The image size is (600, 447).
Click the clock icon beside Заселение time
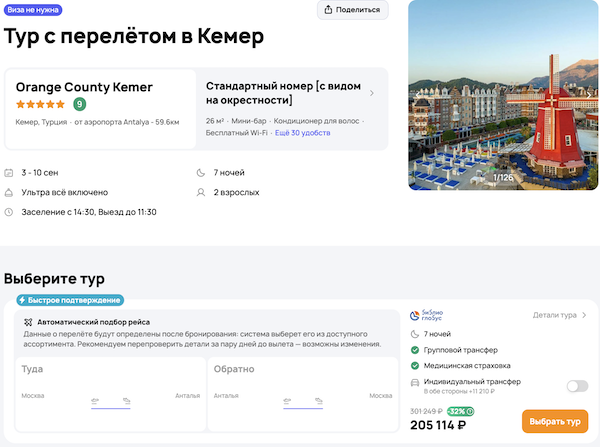coord(9,212)
